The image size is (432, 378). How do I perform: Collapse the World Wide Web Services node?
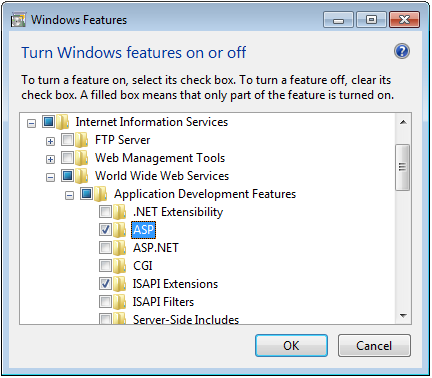[x=50, y=178]
